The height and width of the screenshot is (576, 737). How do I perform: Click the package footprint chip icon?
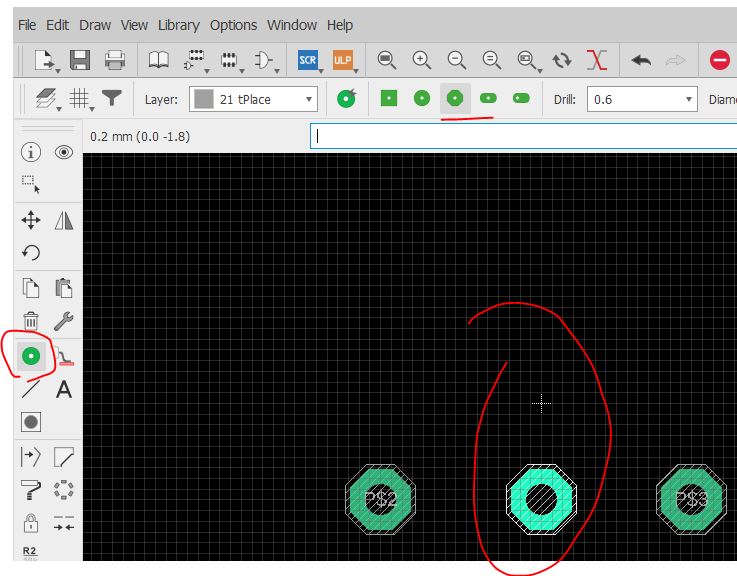229,60
